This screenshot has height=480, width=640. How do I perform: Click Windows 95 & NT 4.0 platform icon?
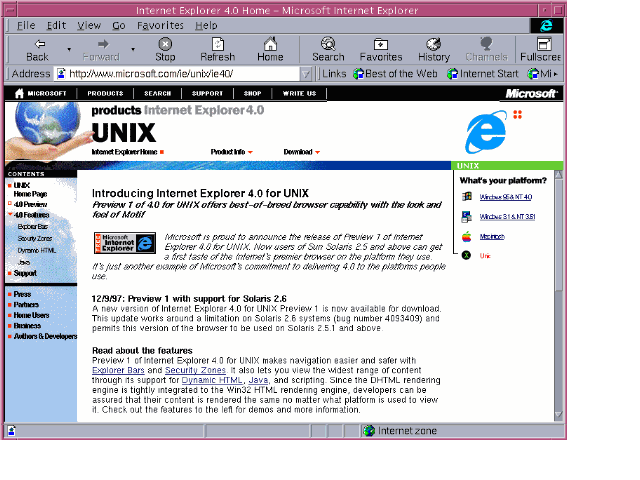coord(467,197)
